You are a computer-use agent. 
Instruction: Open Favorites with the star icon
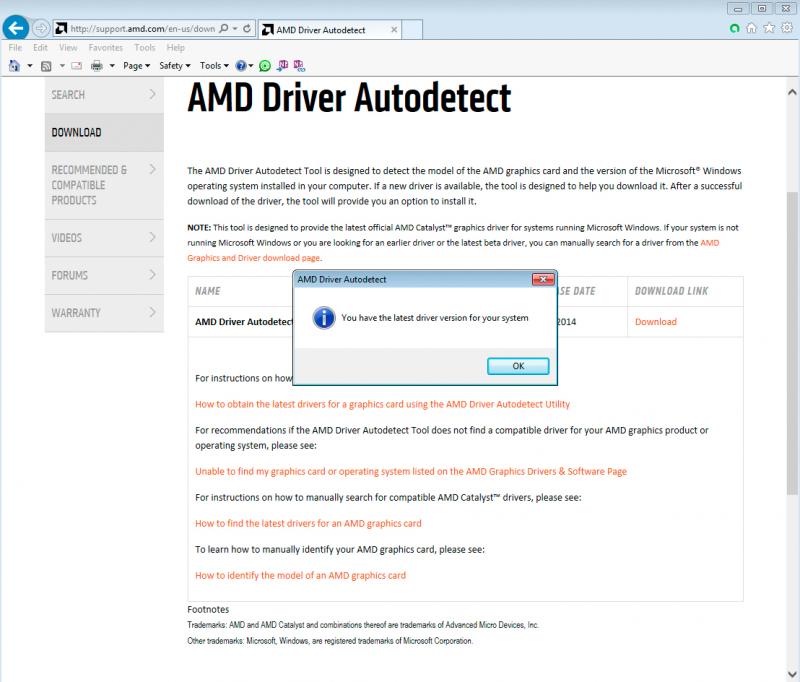(x=769, y=28)
